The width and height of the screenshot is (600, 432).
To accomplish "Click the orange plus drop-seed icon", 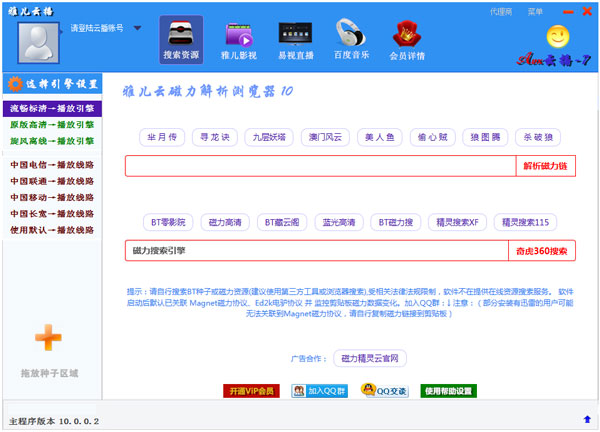I will click(48, 337).
